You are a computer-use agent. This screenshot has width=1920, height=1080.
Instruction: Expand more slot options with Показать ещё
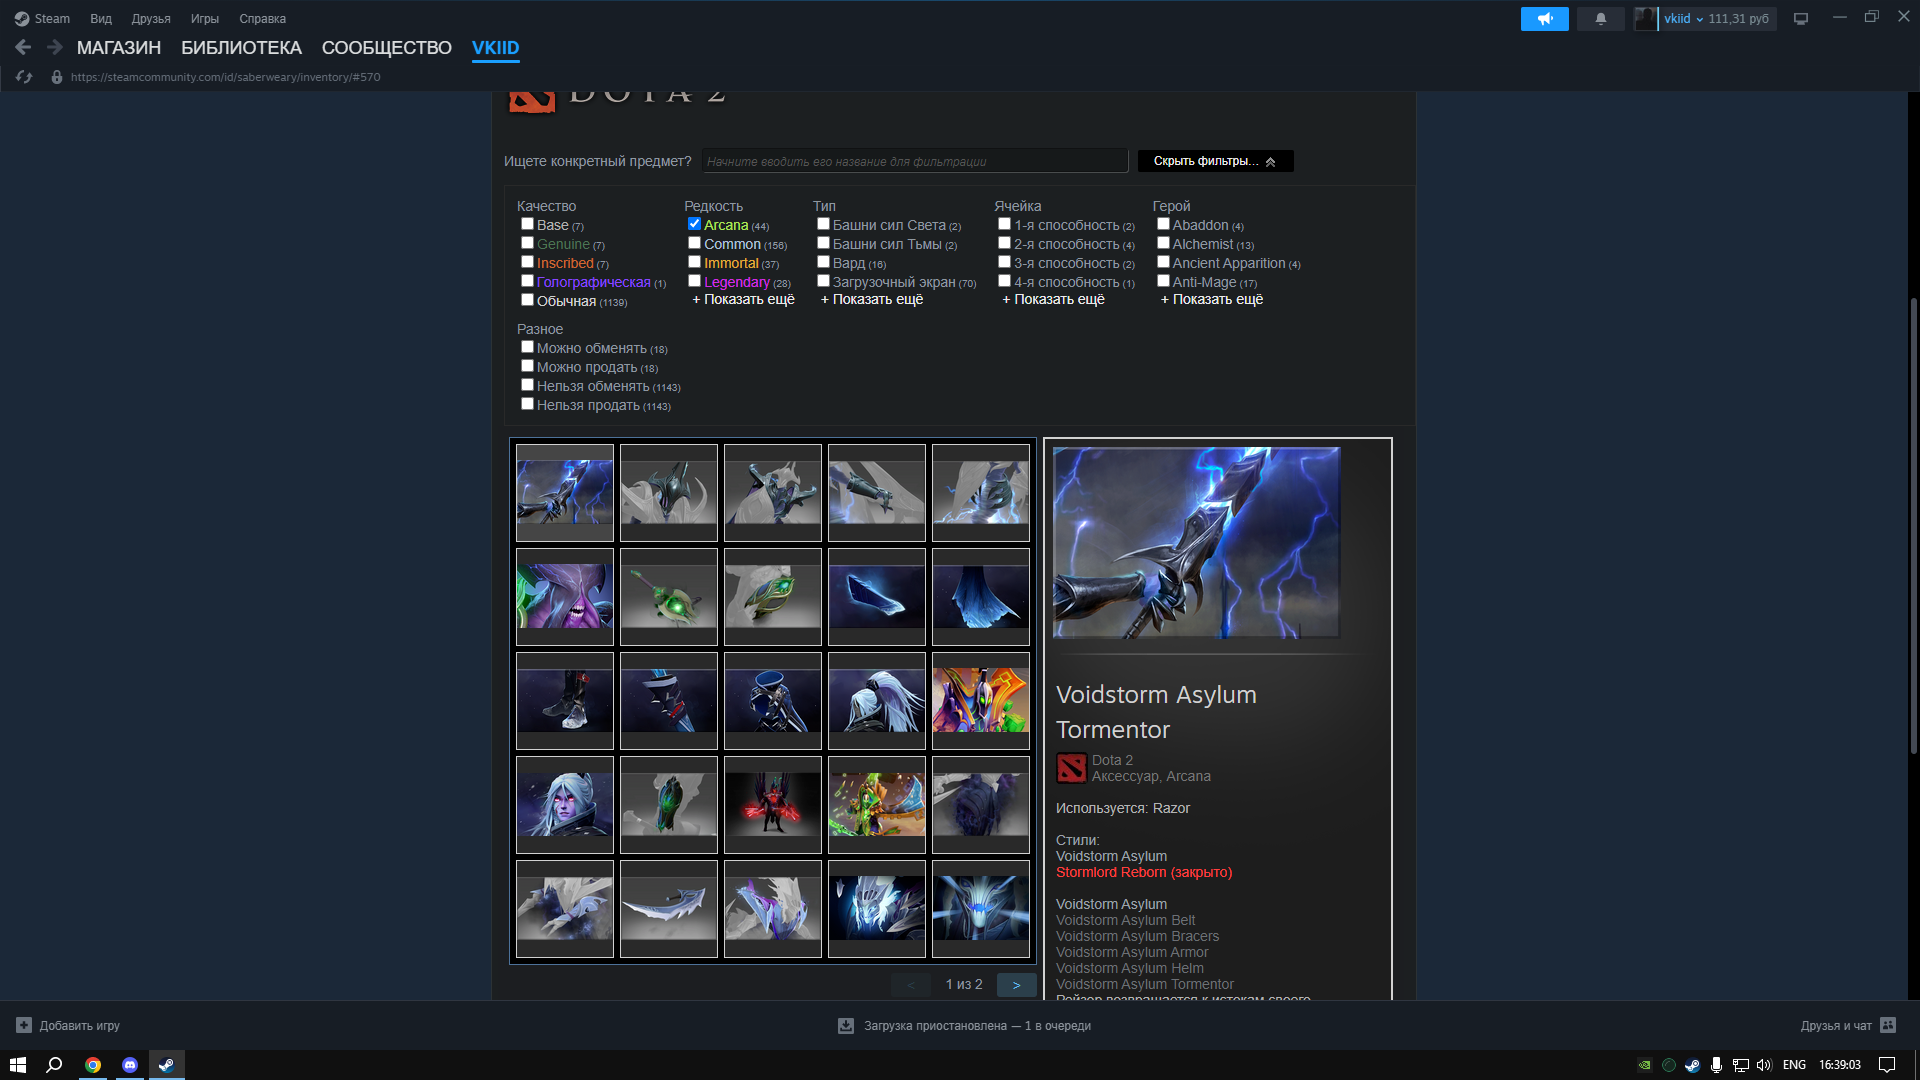(x=1053, y=300)
